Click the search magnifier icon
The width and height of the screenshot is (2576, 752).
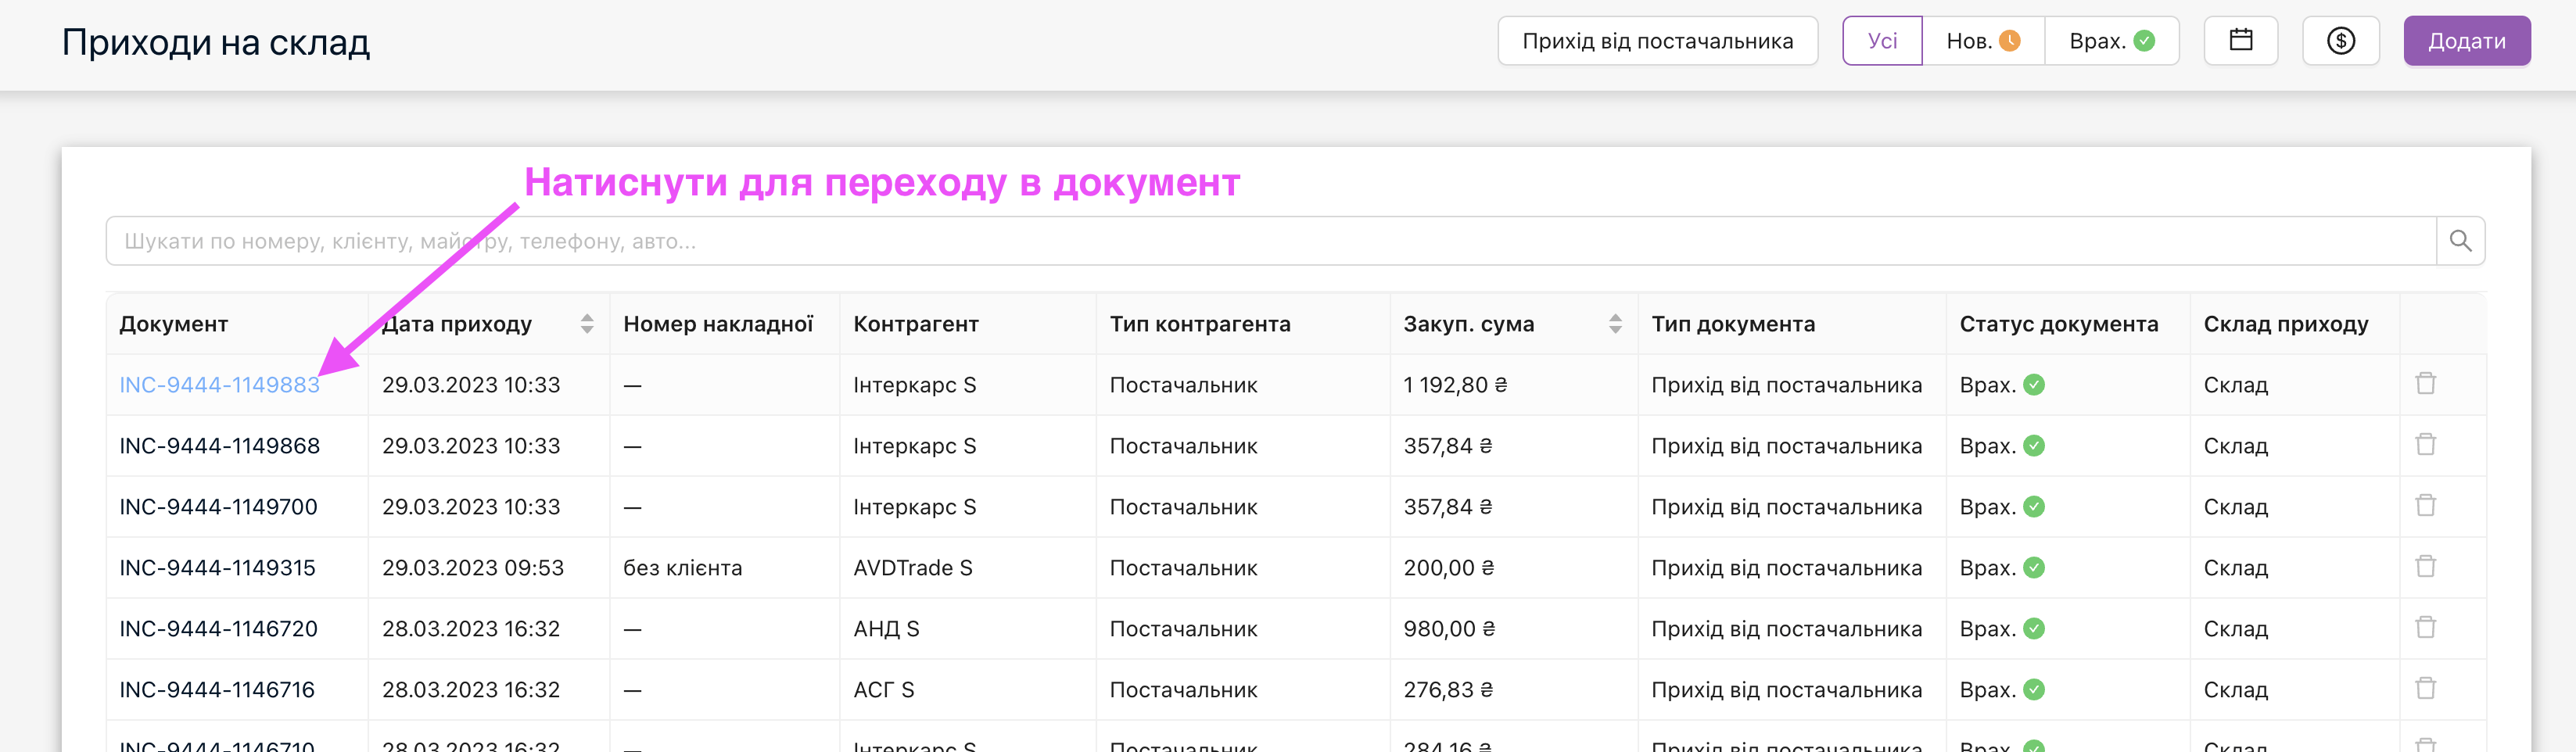click(x=2460, y=241)
